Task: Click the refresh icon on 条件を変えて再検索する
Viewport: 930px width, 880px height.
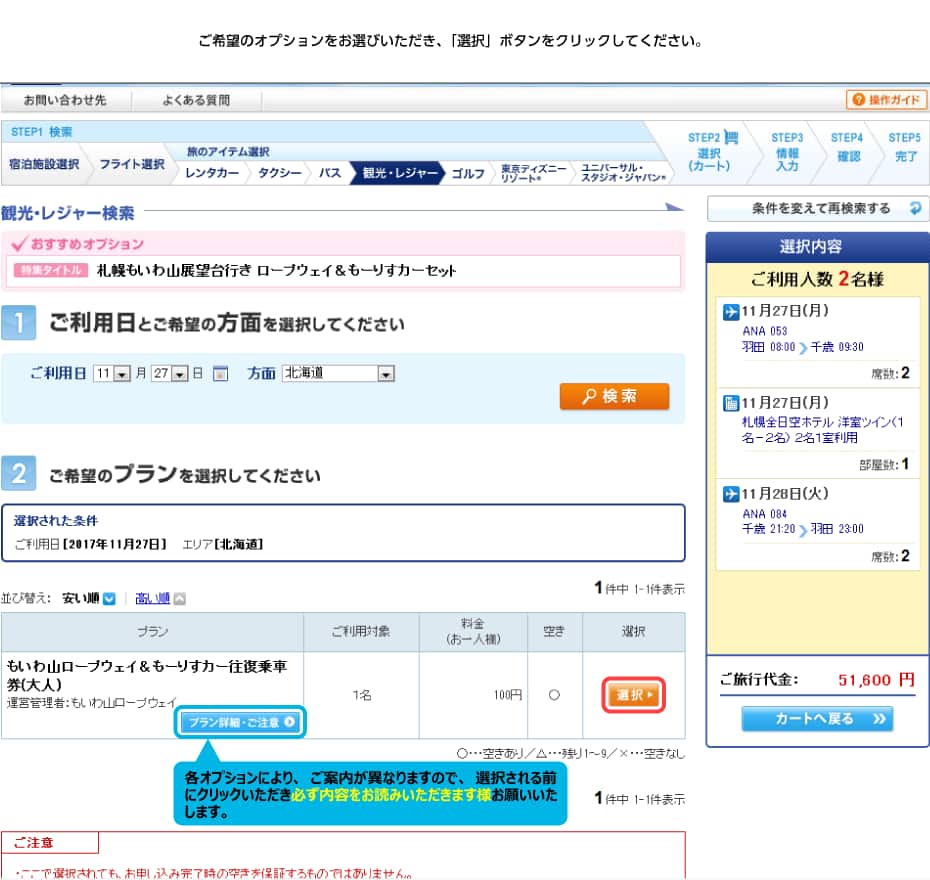Action: pos(914,209)
